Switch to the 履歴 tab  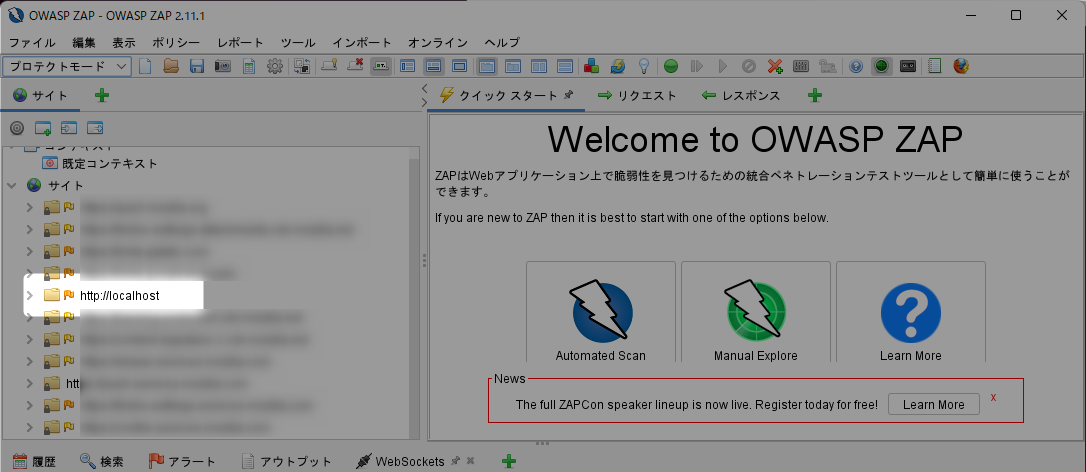pos(34,461)
